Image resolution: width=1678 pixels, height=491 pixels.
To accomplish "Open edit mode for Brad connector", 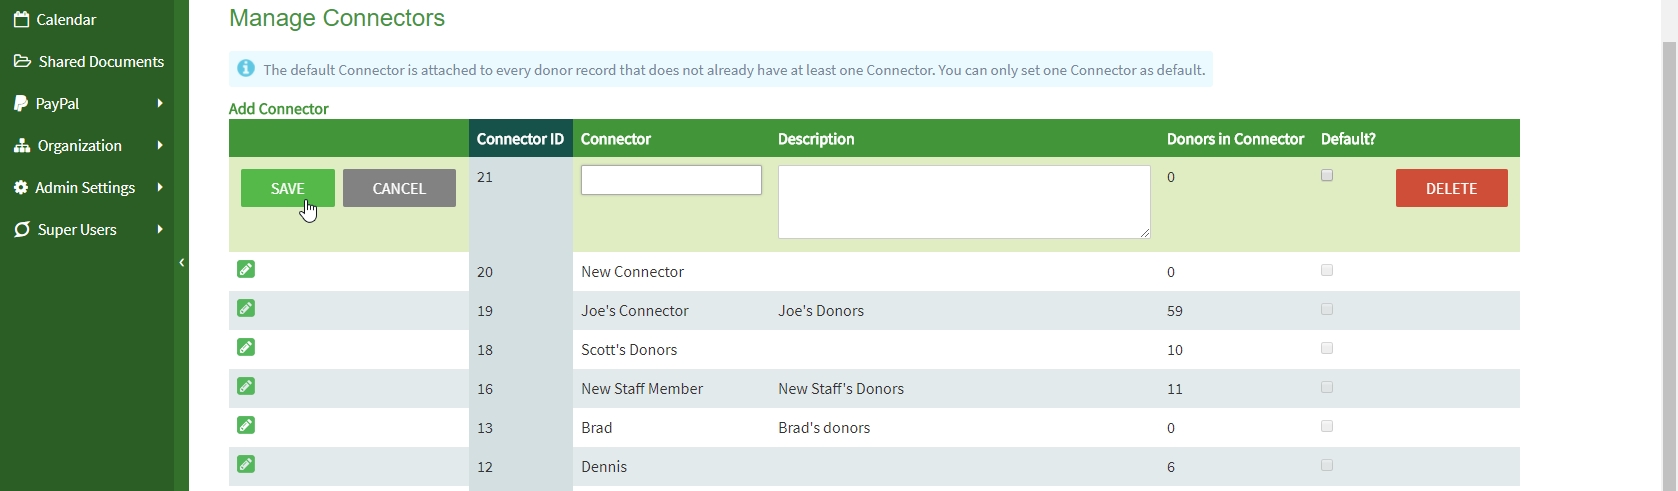I will (x=246, y=425).
